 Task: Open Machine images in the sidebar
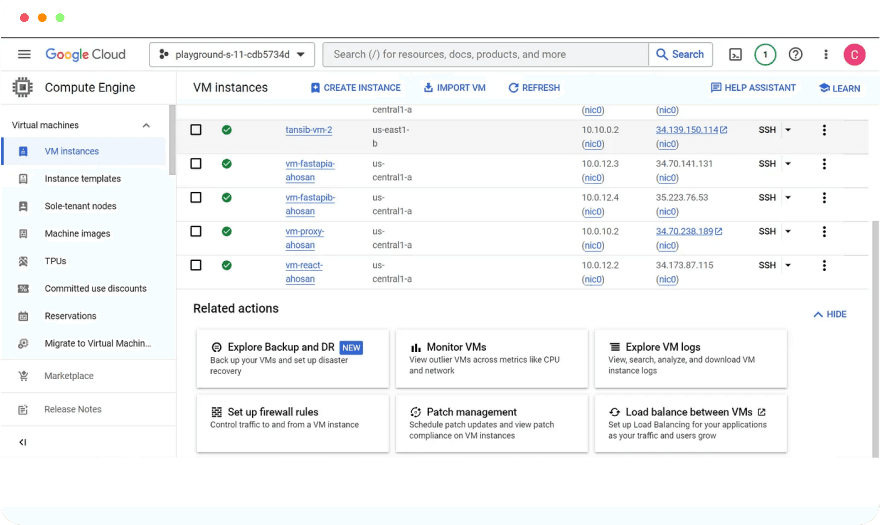coord(84,234)
